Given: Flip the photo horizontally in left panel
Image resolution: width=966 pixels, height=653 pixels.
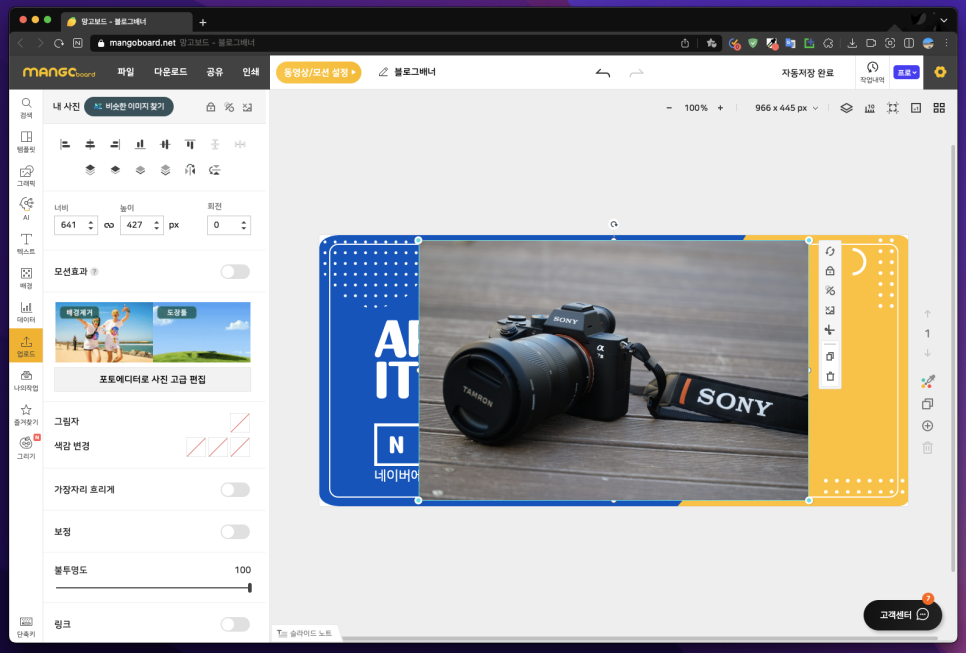Looking at the screenshot, I should [x=190, y=170].
